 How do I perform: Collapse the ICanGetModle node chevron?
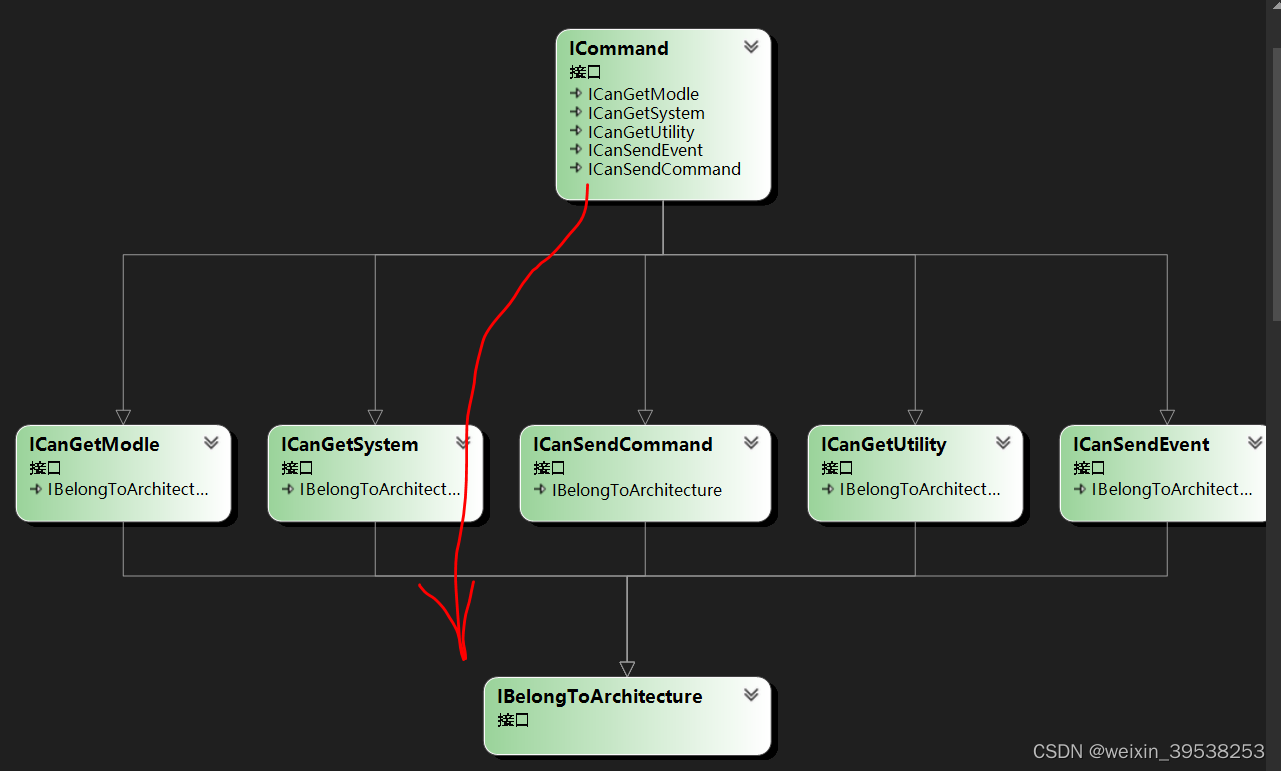(x=211, y=442)
